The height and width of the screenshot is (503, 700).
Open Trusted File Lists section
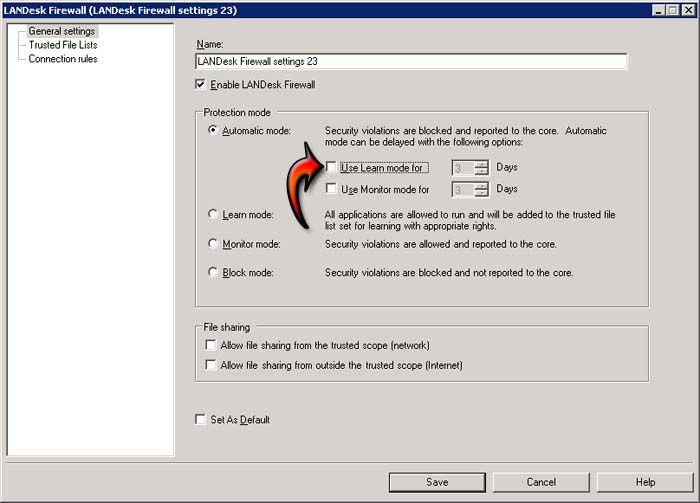tap(63, 45)
